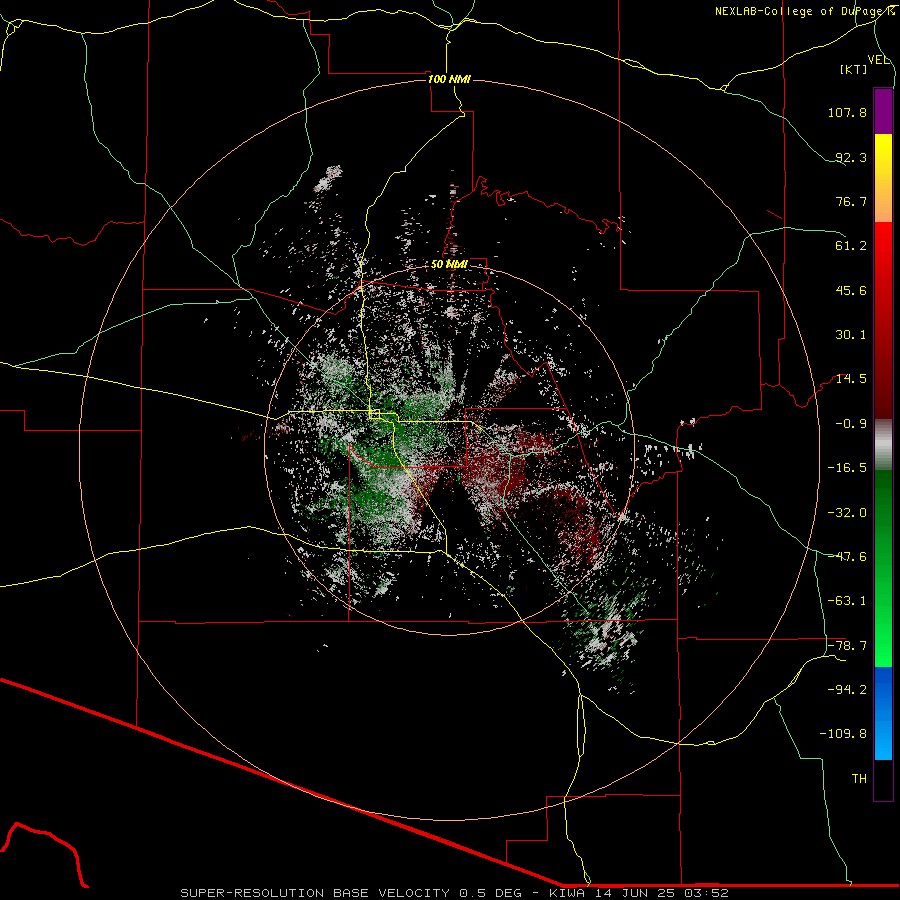Click the -16.5 velocity scale value

847,468
